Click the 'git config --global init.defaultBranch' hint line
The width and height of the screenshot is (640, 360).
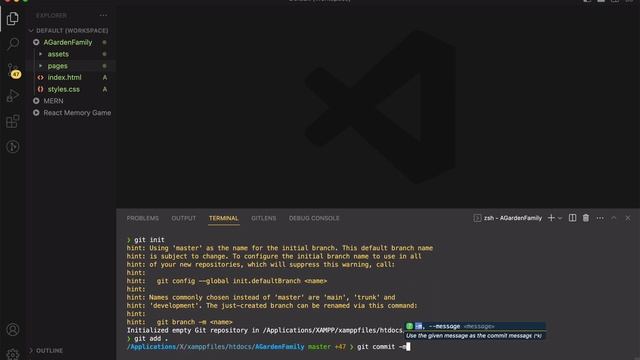[227, 281]
